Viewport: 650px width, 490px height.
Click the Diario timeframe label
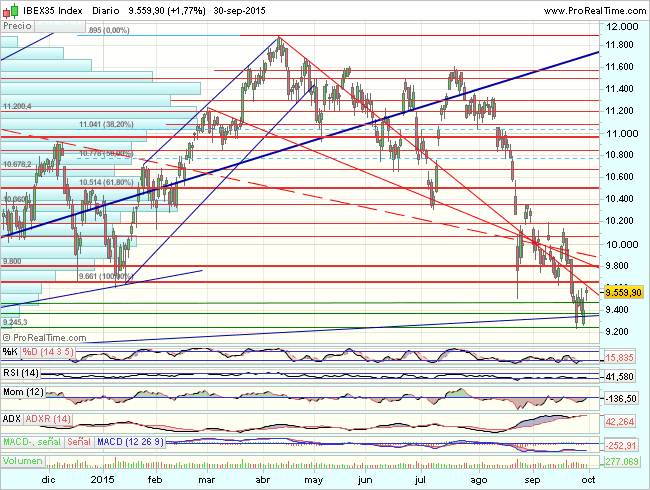click(106, 11)
